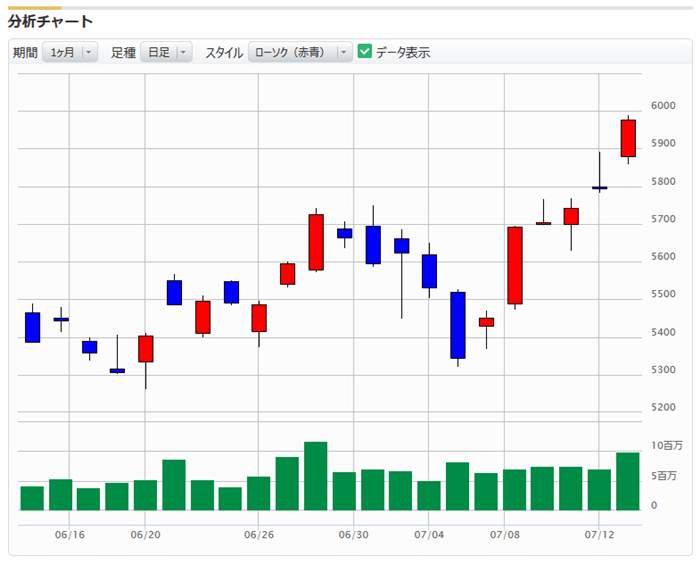Click the 06/16 date axis label

pos(70,535)
